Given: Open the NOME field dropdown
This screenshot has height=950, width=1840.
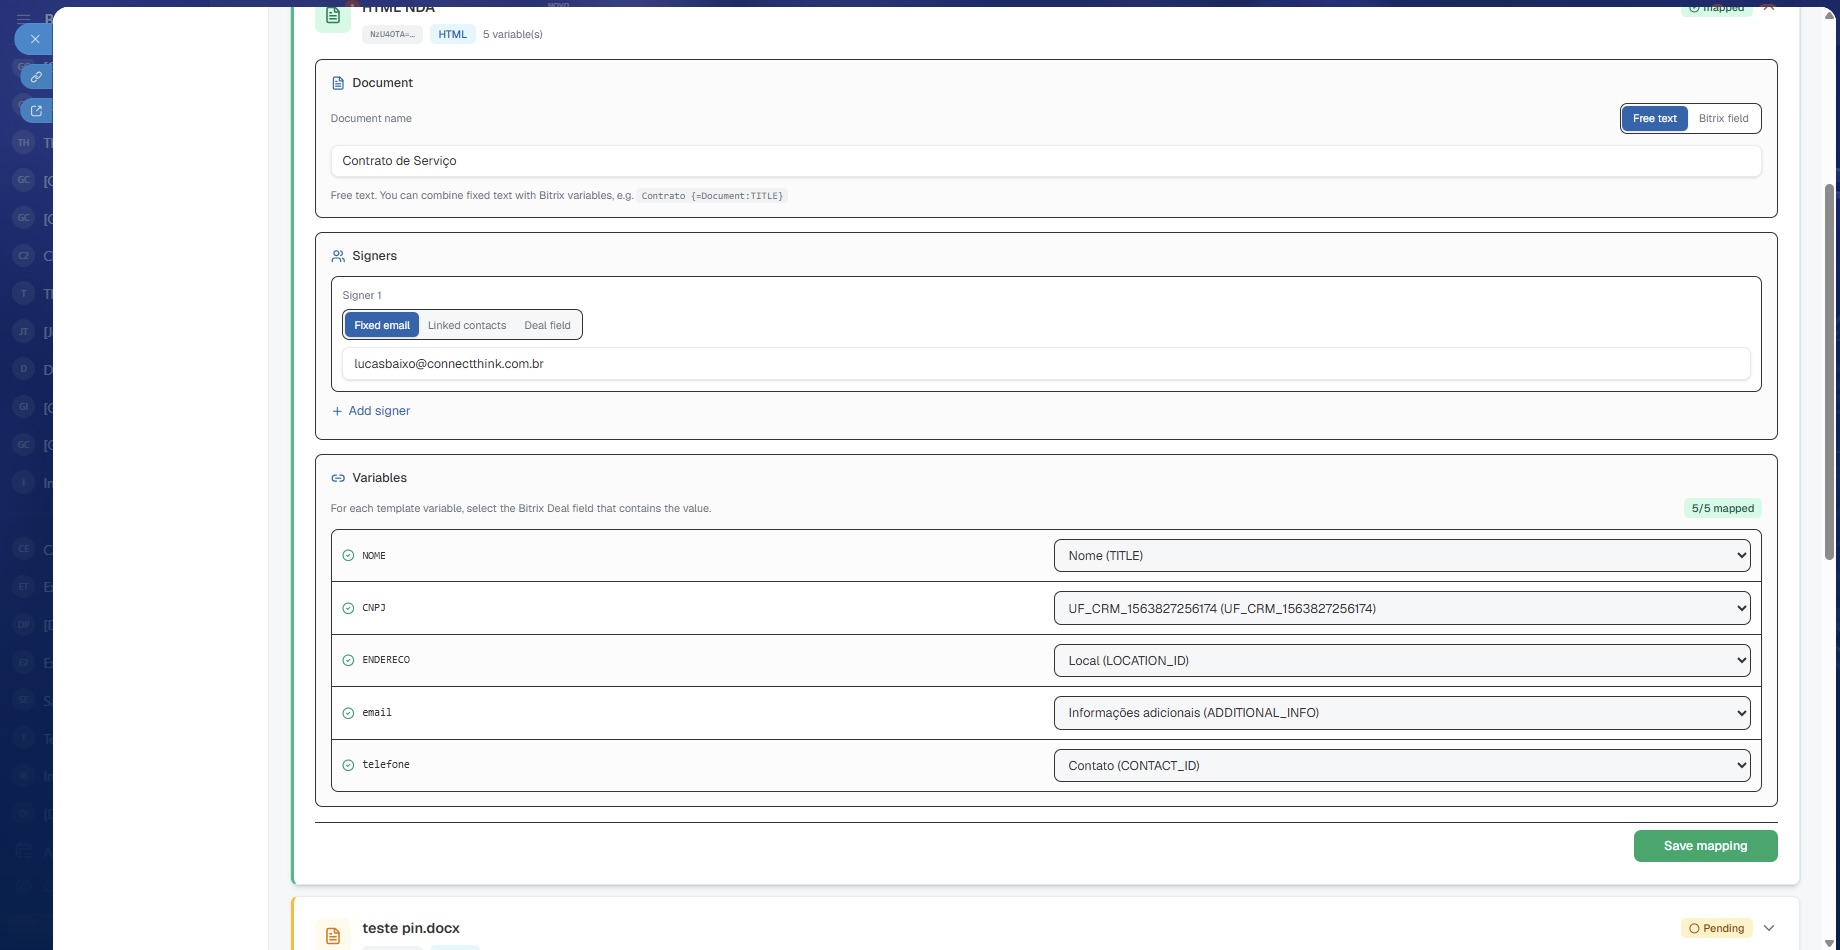Looking at the screenshot, I should (1402, 556).
